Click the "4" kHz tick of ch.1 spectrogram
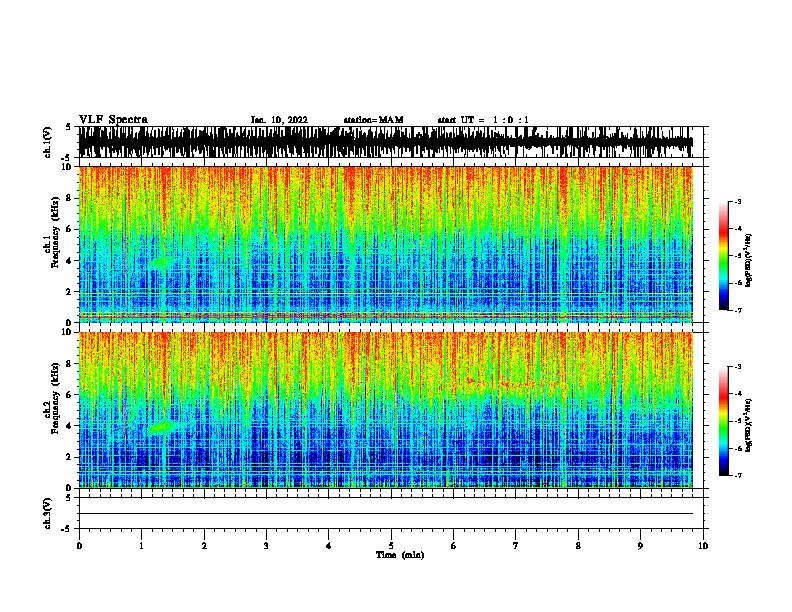This screenshot has height=612, width=792. [x=69, y=261]
